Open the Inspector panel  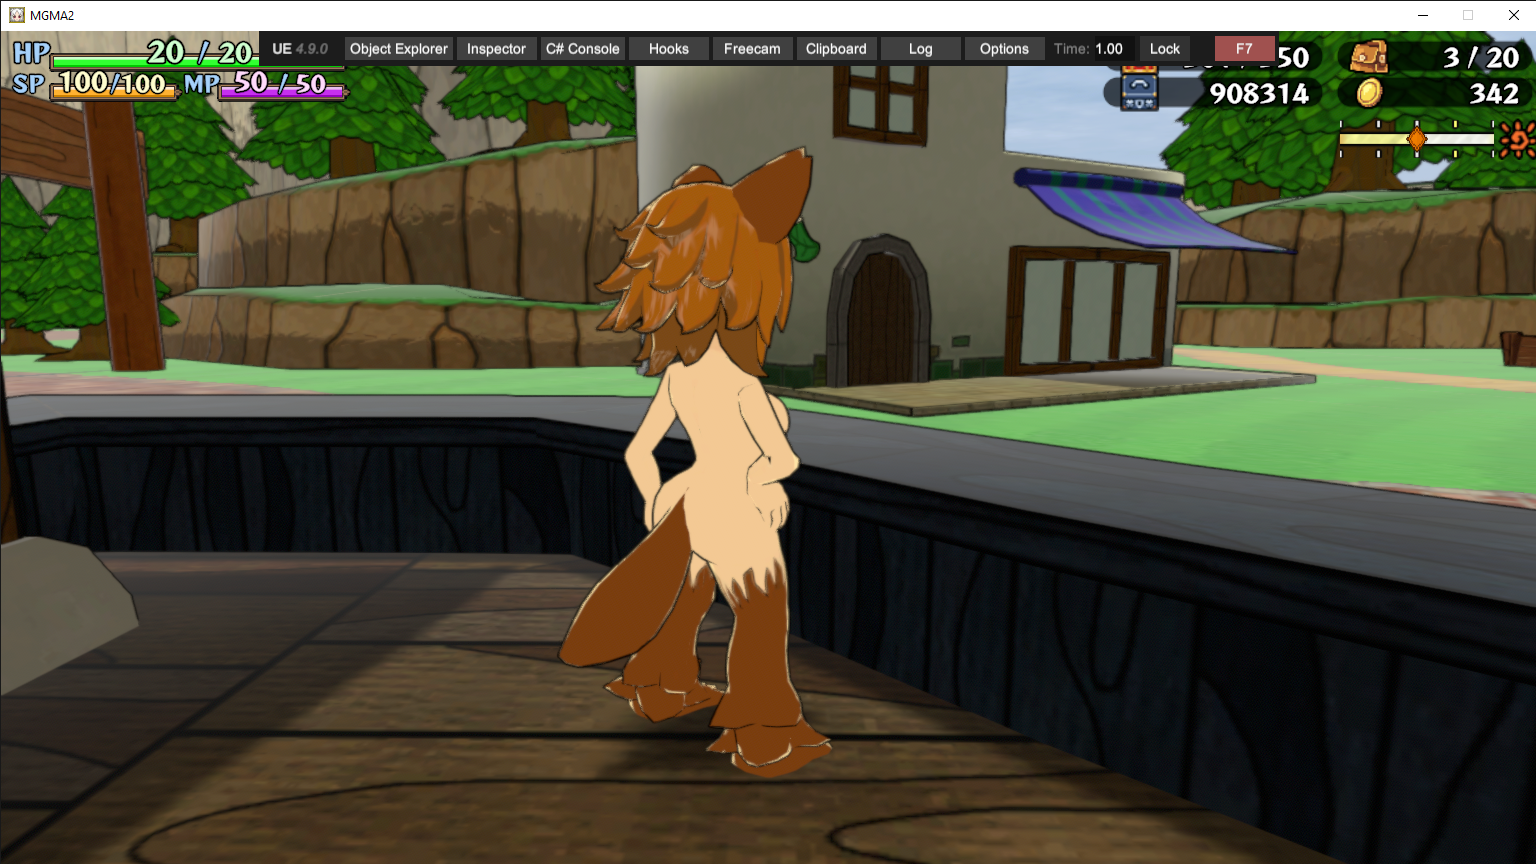(496, 49)
